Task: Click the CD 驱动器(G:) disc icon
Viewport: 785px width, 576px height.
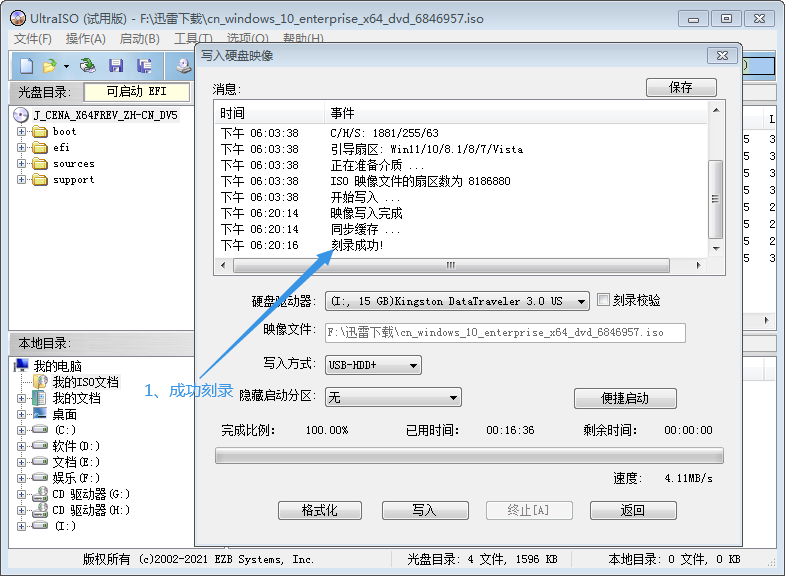Action: [x=40, y=494]
